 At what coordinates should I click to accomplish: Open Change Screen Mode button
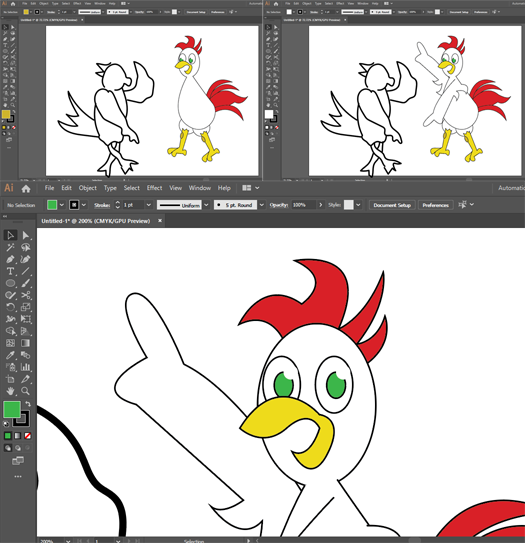[18, 461]
